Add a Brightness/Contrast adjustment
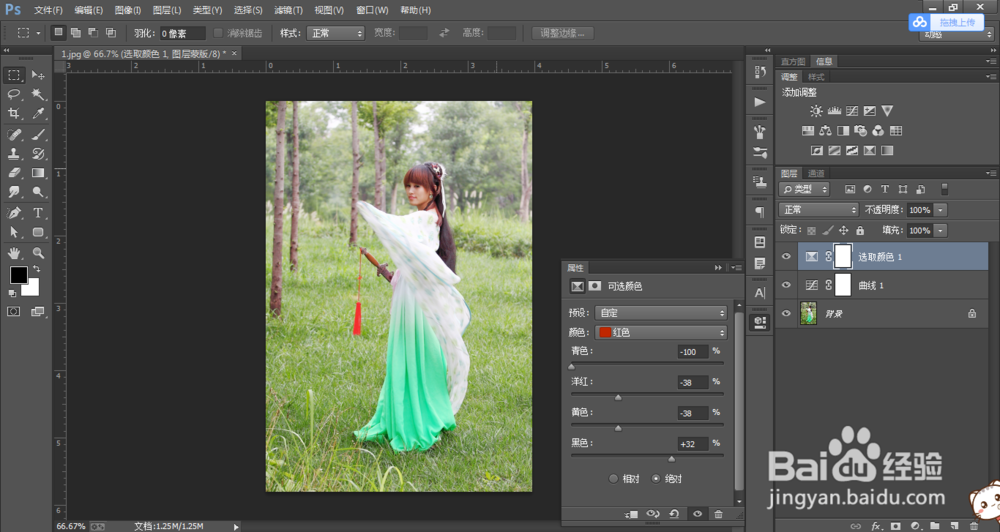The height and width of the screenshot is (532, 1000). 816,111
